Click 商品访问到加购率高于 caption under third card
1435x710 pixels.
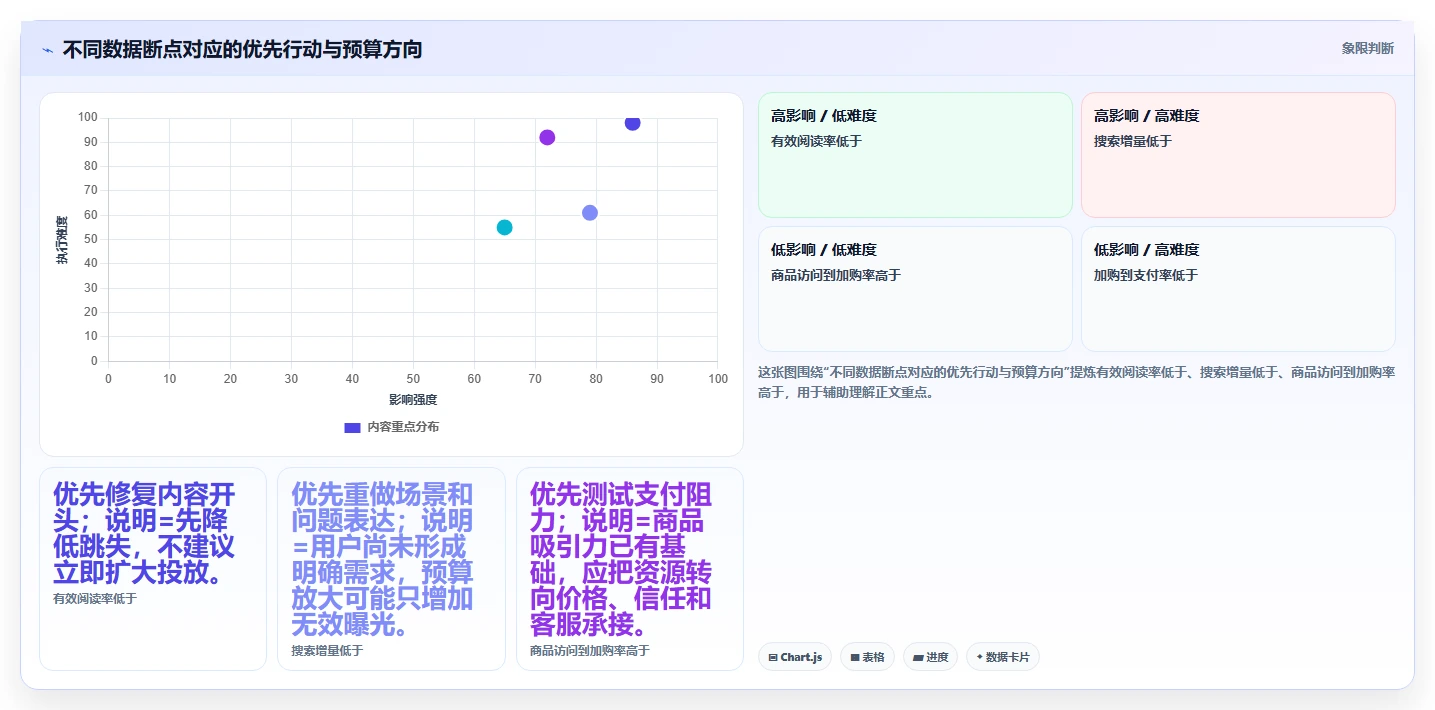tap(590, 651)
